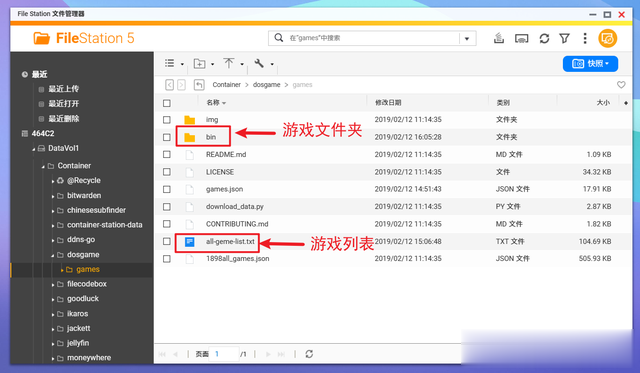This screenshot has height=373, width=640.
Task: Click the img folder icon
Action: click(x=189, y=120)
